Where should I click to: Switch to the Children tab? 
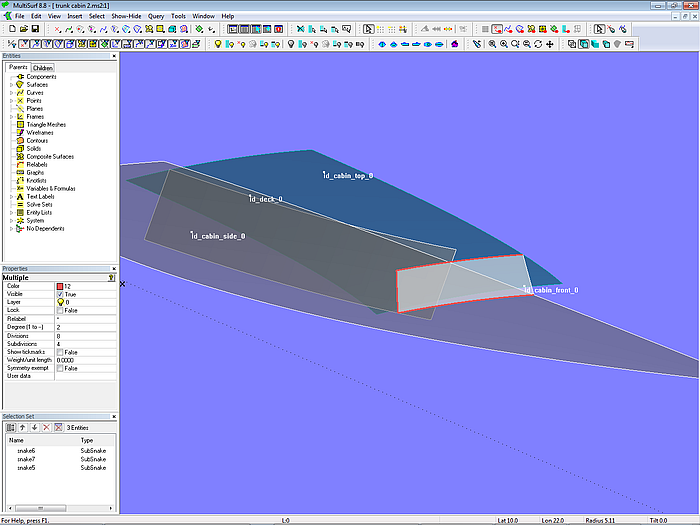coord(42,68)
